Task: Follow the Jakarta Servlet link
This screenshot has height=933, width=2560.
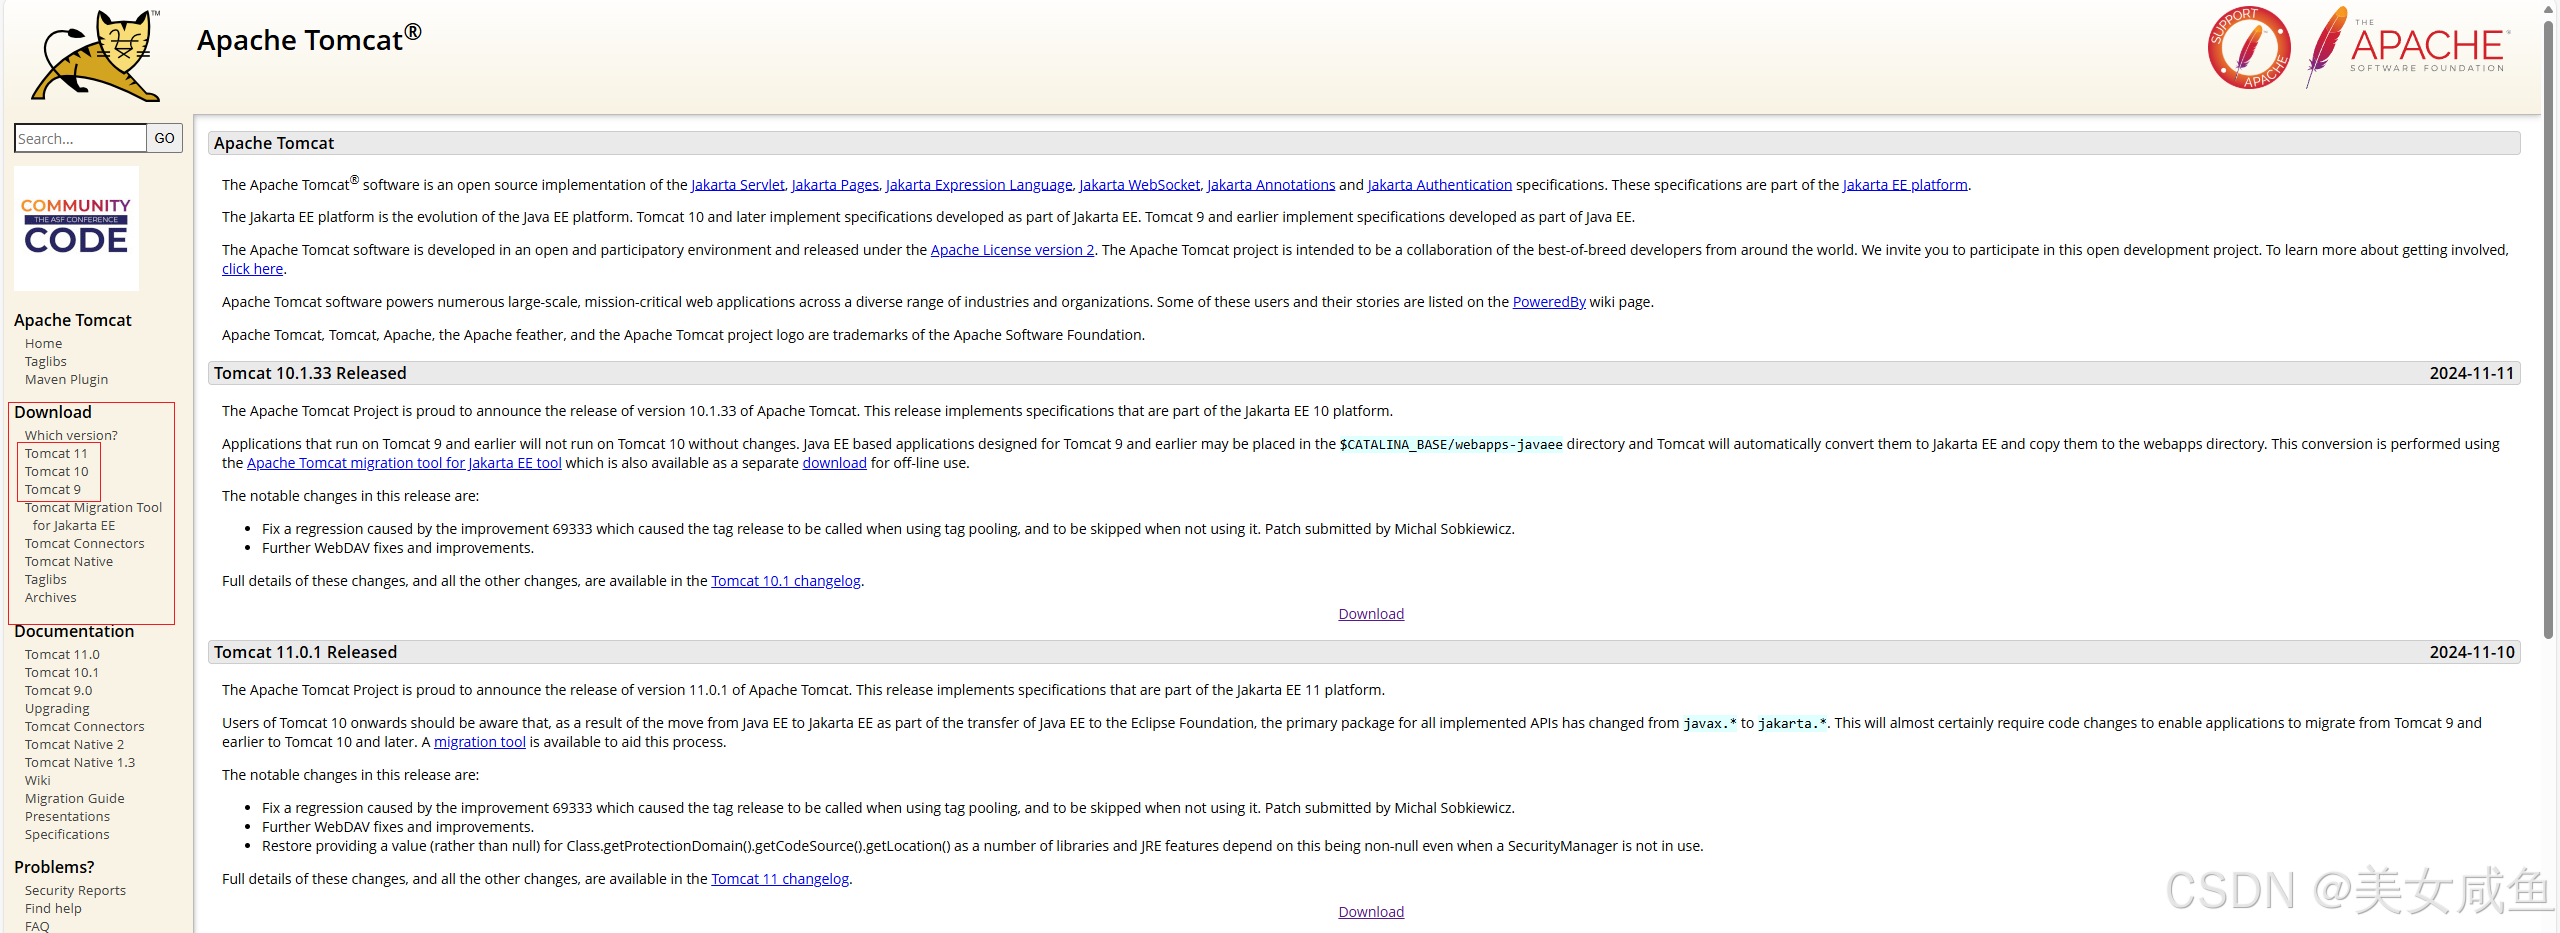Action: click(738, 185)
